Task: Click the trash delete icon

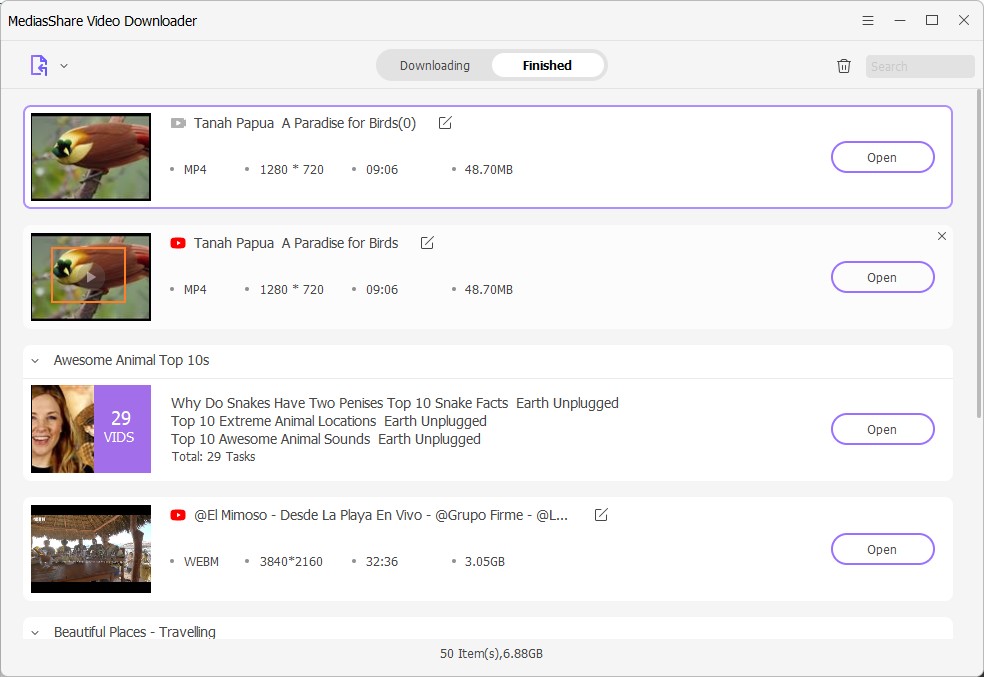Action: (x=844, y=66)
